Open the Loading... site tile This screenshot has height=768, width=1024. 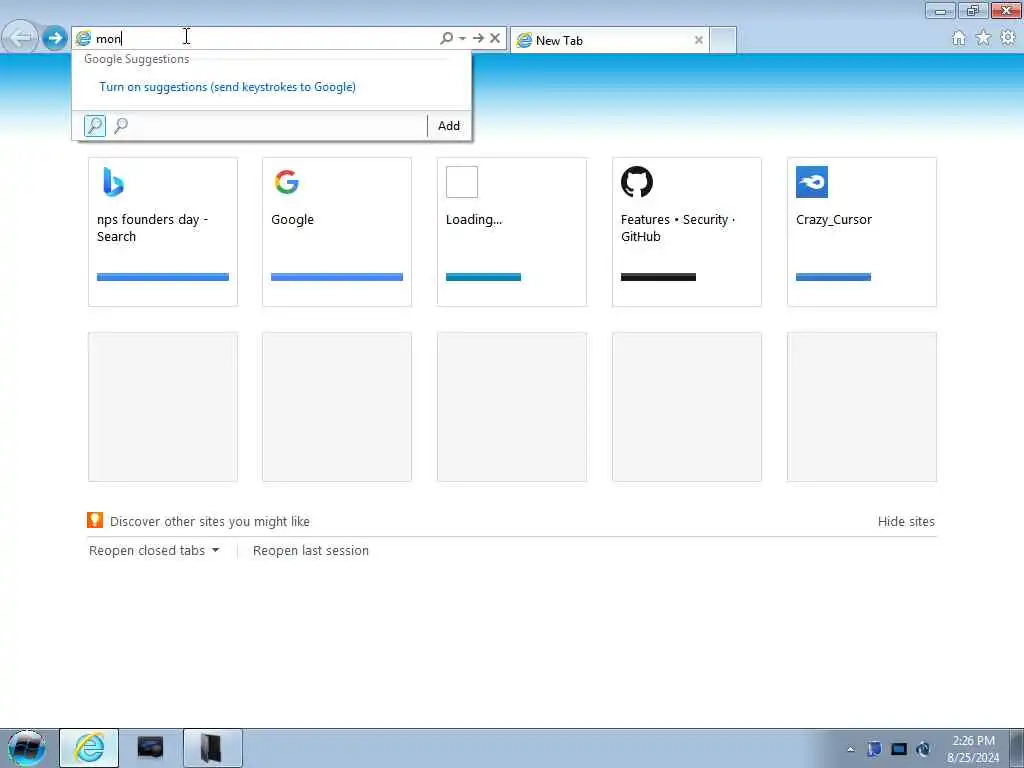point(512,232)
